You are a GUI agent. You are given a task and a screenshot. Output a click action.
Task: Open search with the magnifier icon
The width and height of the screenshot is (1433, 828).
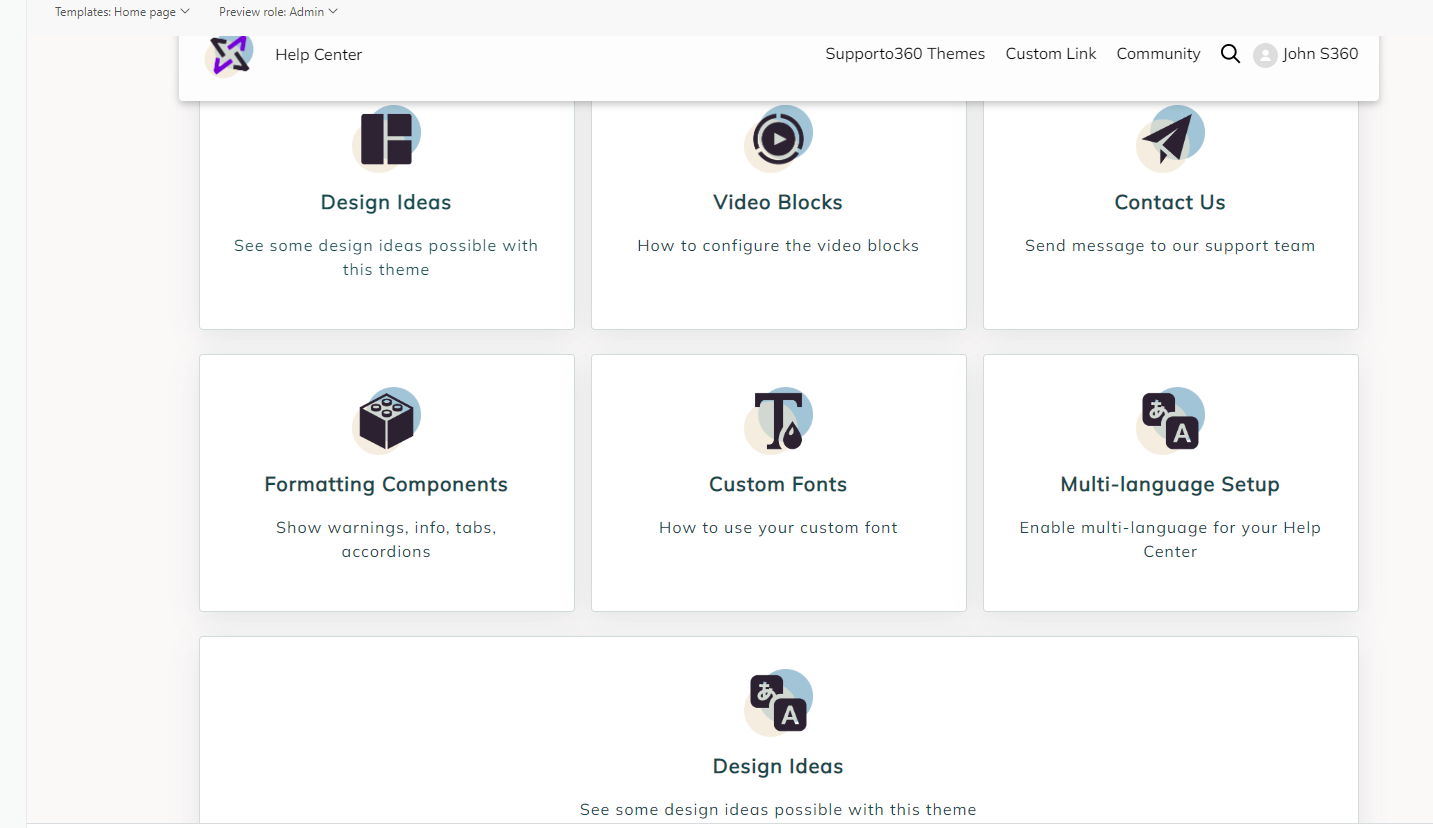point(1230,54)
